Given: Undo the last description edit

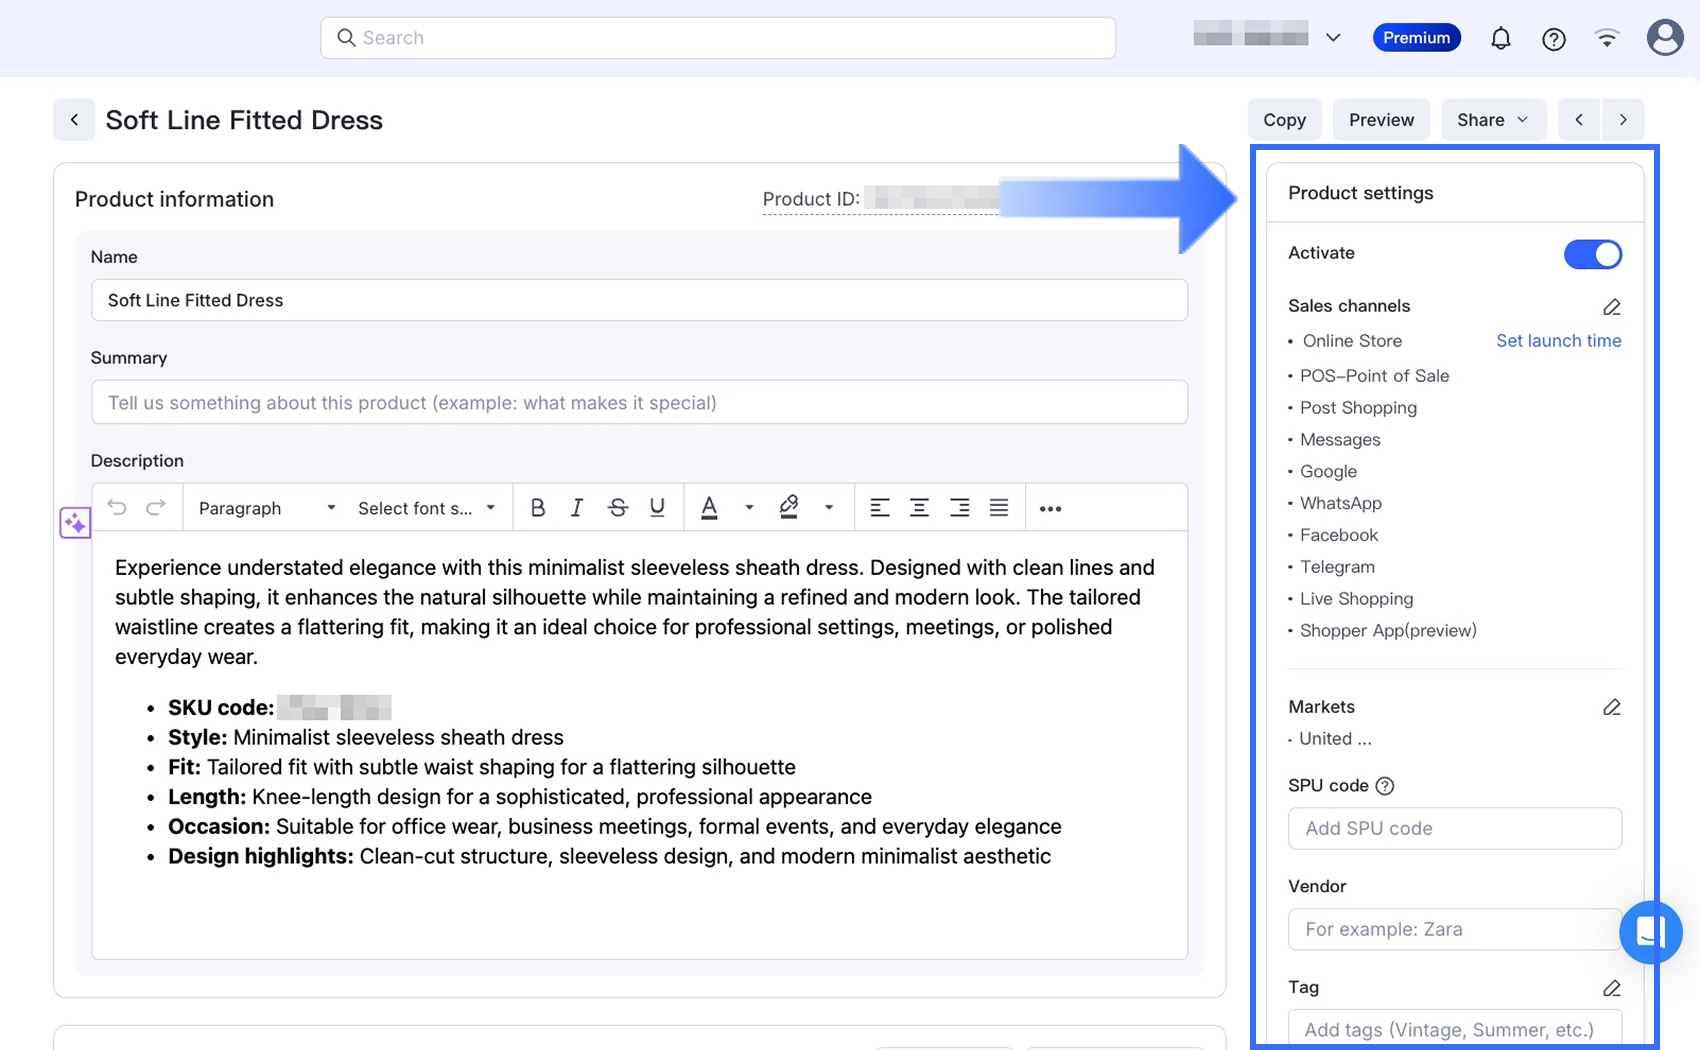Looking at the screenshot, I should coord(117,508).
